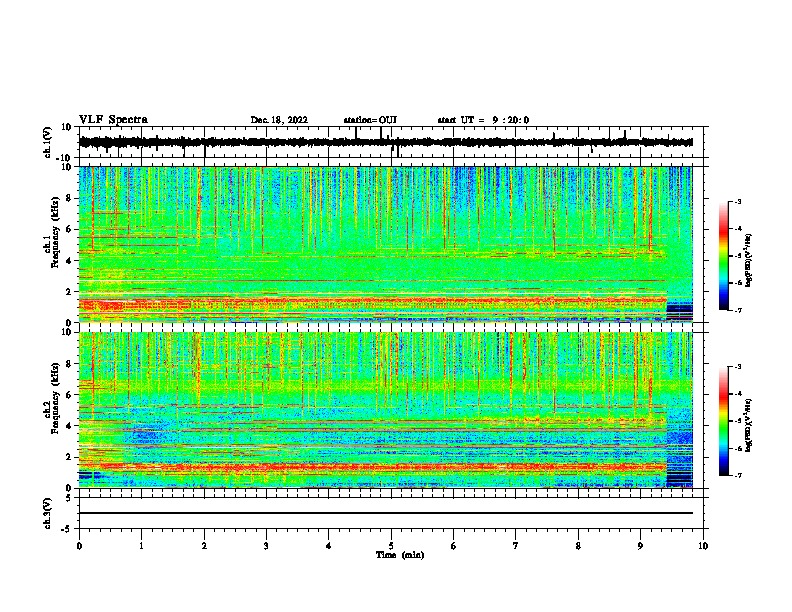Viewport: 792px width, 612px height.
Task: Click the "6" kHz tick on ch.2 frequency axis
Action: coord(70,394)
